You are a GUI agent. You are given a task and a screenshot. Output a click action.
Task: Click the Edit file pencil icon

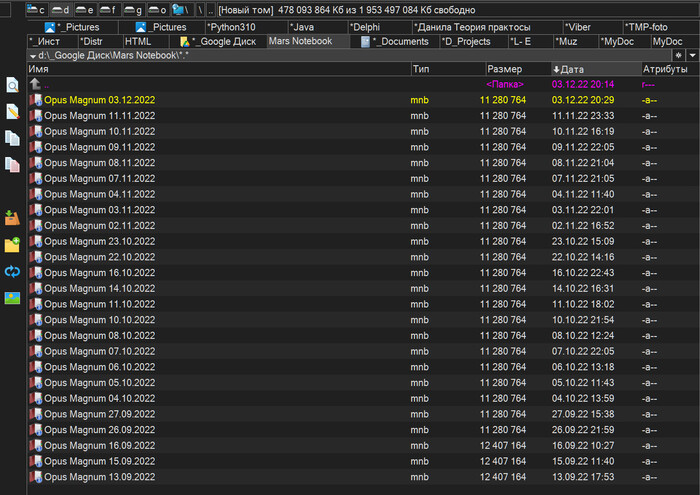click(12, 112)
